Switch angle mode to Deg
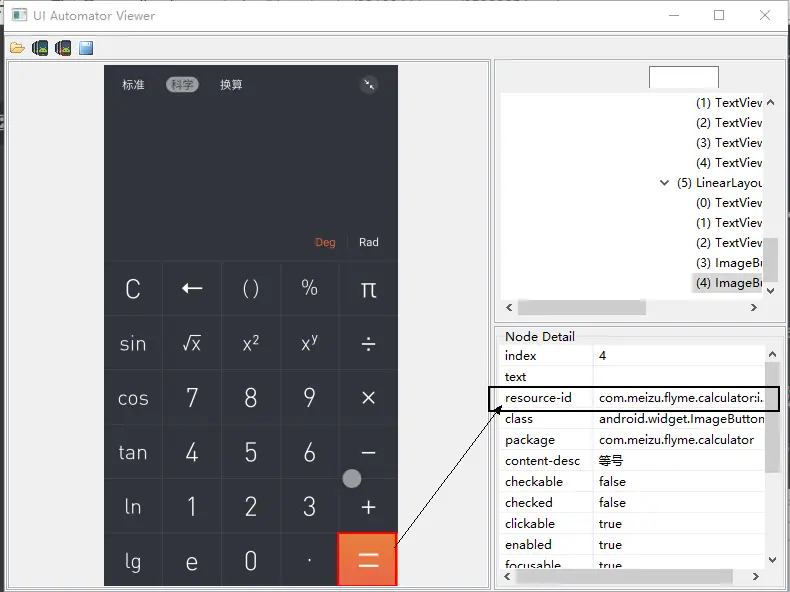The height and width of the screenshot is (592, 790). (x=325, y=242)
